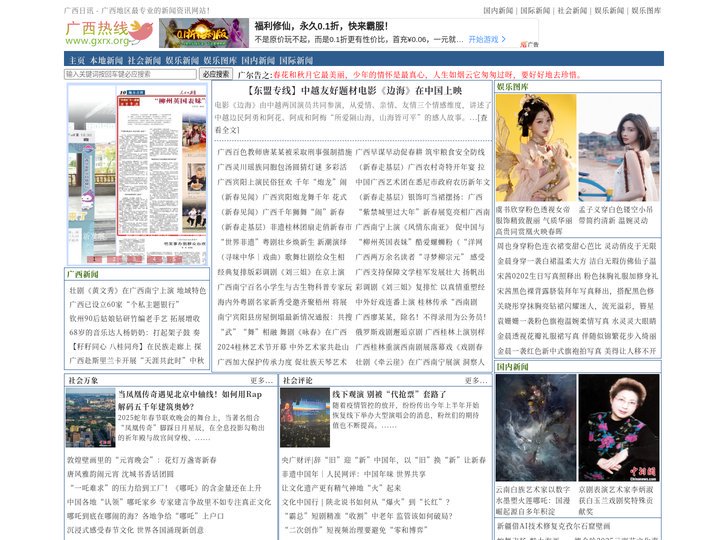
Task: Click the 必应搜索 search button
Action: (x=216, y=74)
